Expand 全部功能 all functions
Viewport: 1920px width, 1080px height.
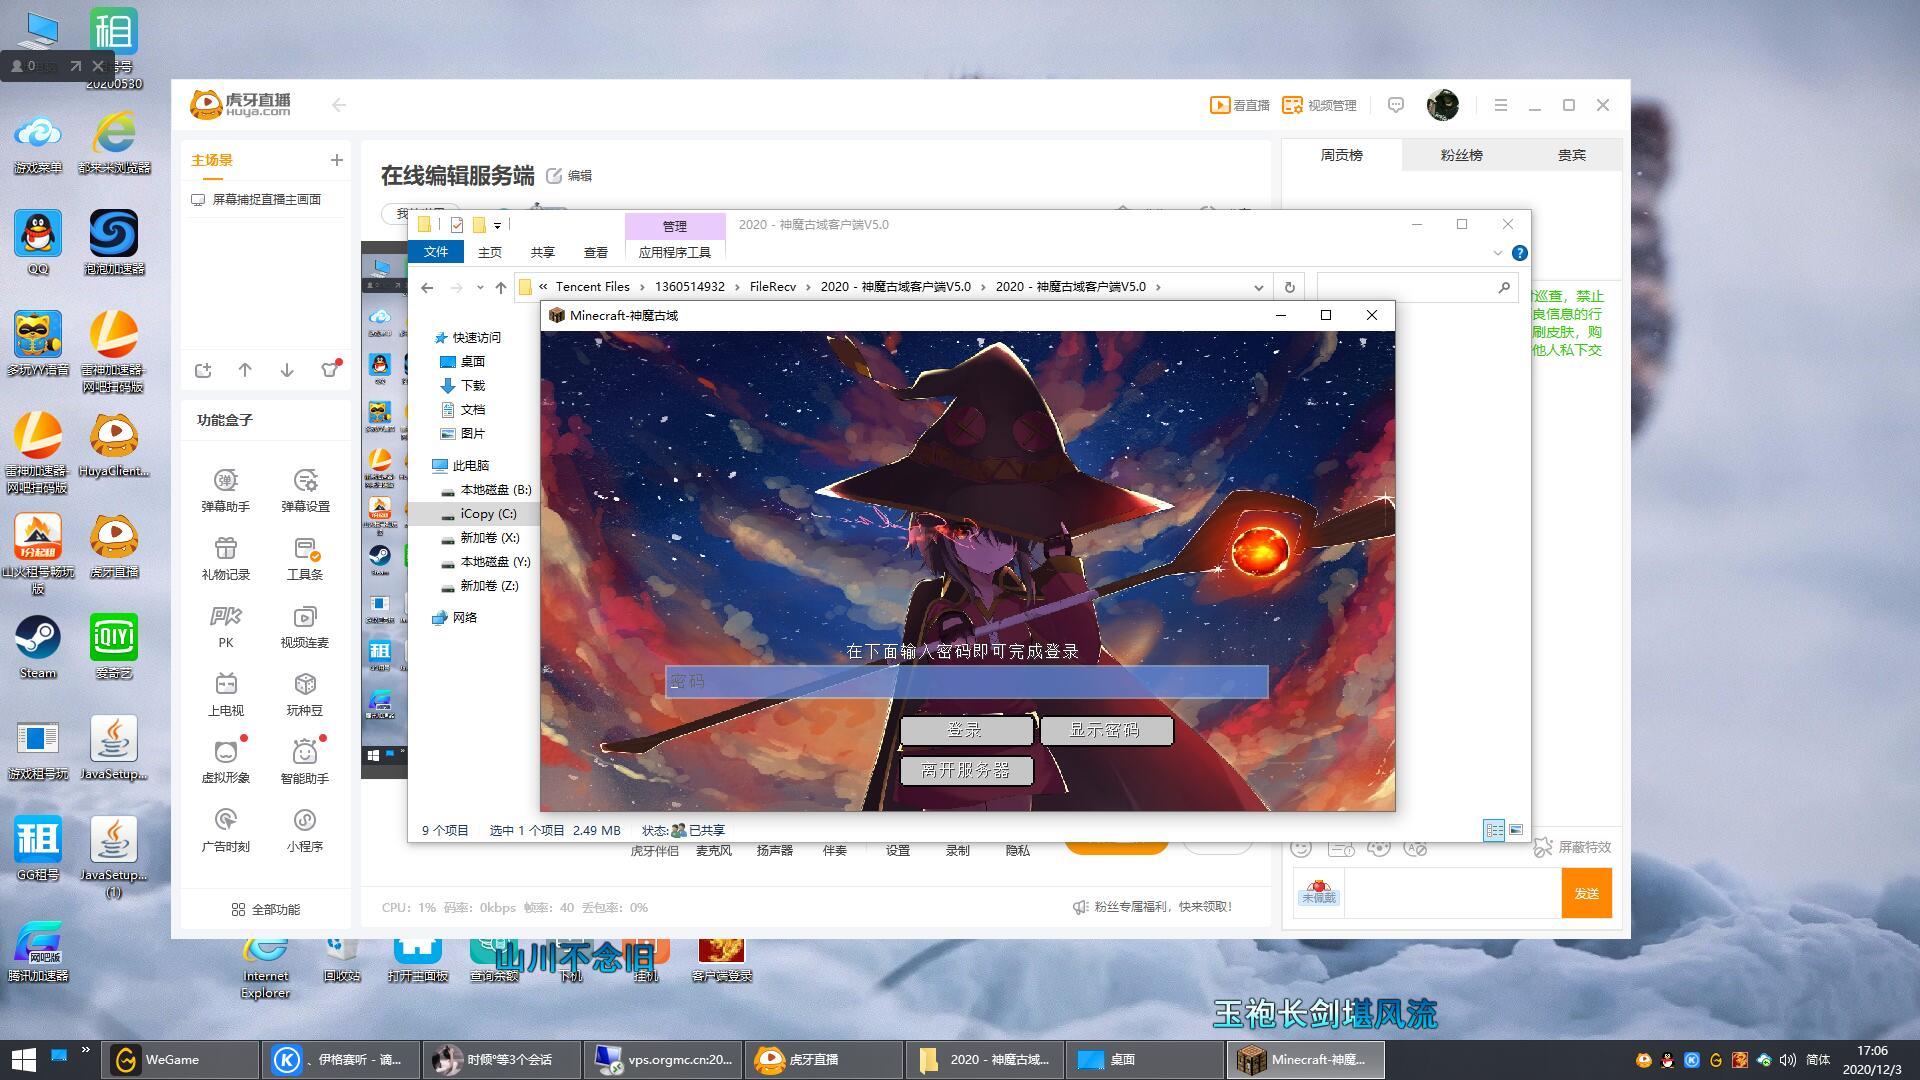[x=265, y=909]
